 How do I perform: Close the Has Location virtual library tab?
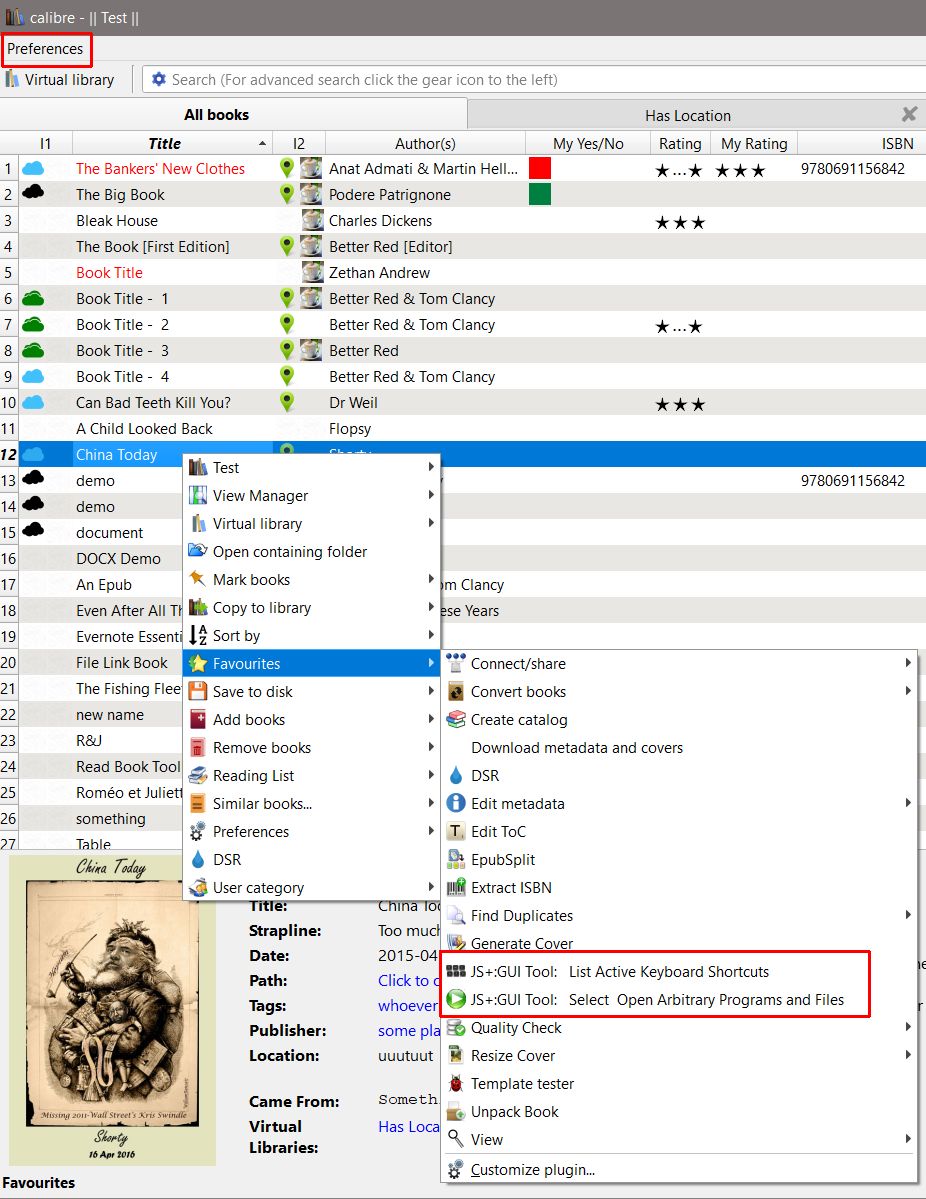click(909, 114)
